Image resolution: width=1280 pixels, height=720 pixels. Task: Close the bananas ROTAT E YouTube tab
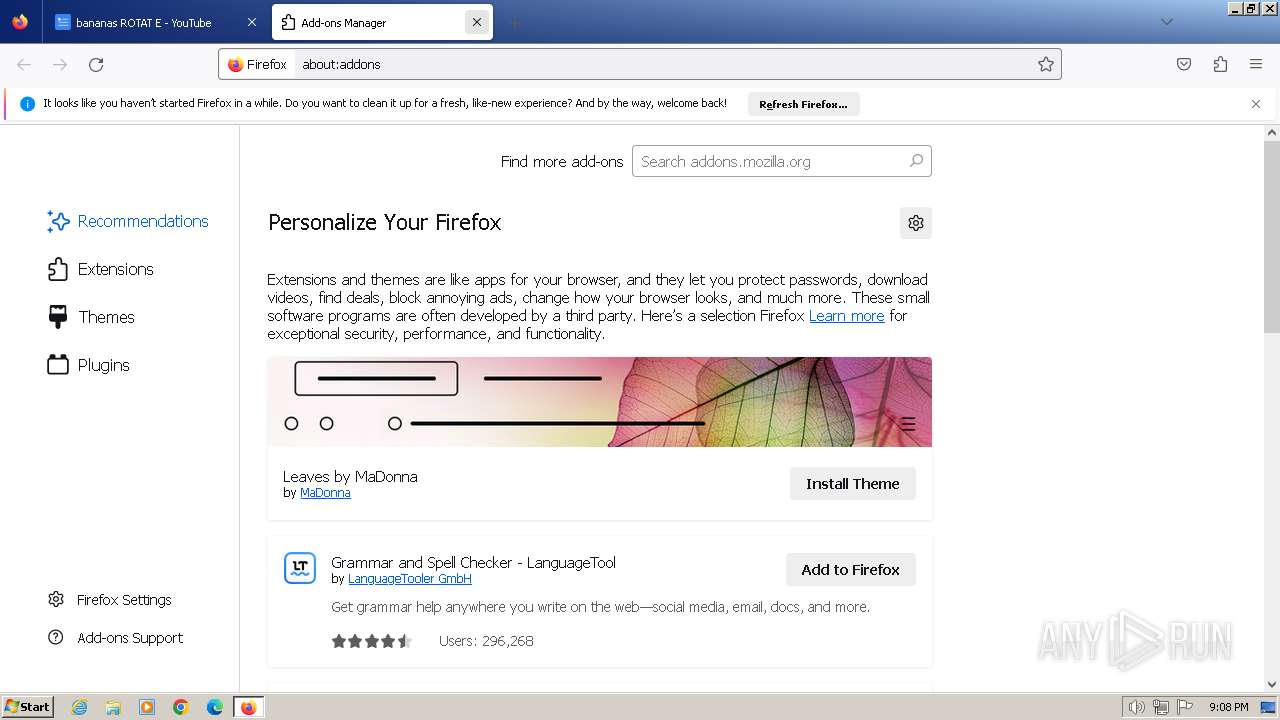(251, 22)
